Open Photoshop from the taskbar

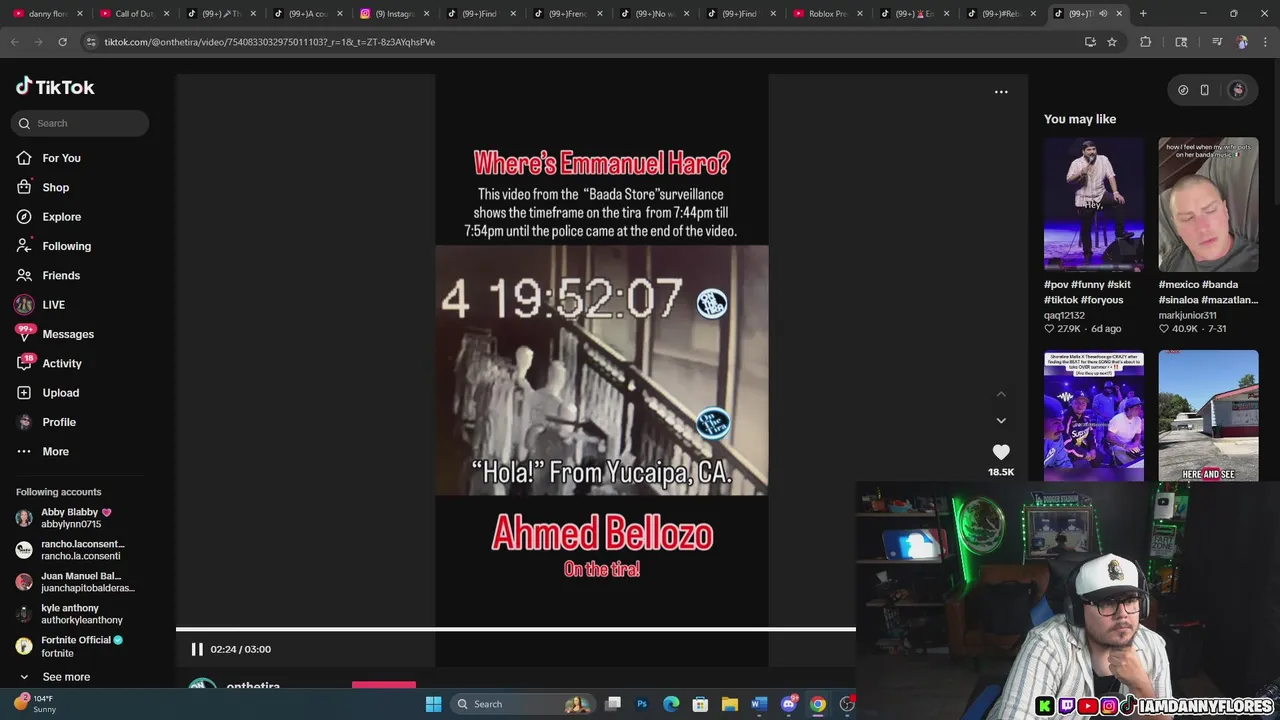642,704
